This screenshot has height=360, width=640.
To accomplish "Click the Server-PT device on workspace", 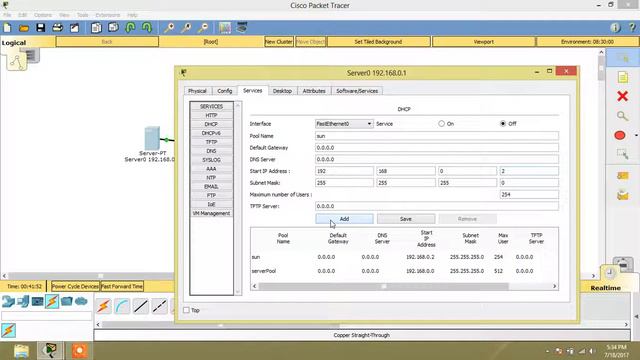I will [x=152, y=138].
